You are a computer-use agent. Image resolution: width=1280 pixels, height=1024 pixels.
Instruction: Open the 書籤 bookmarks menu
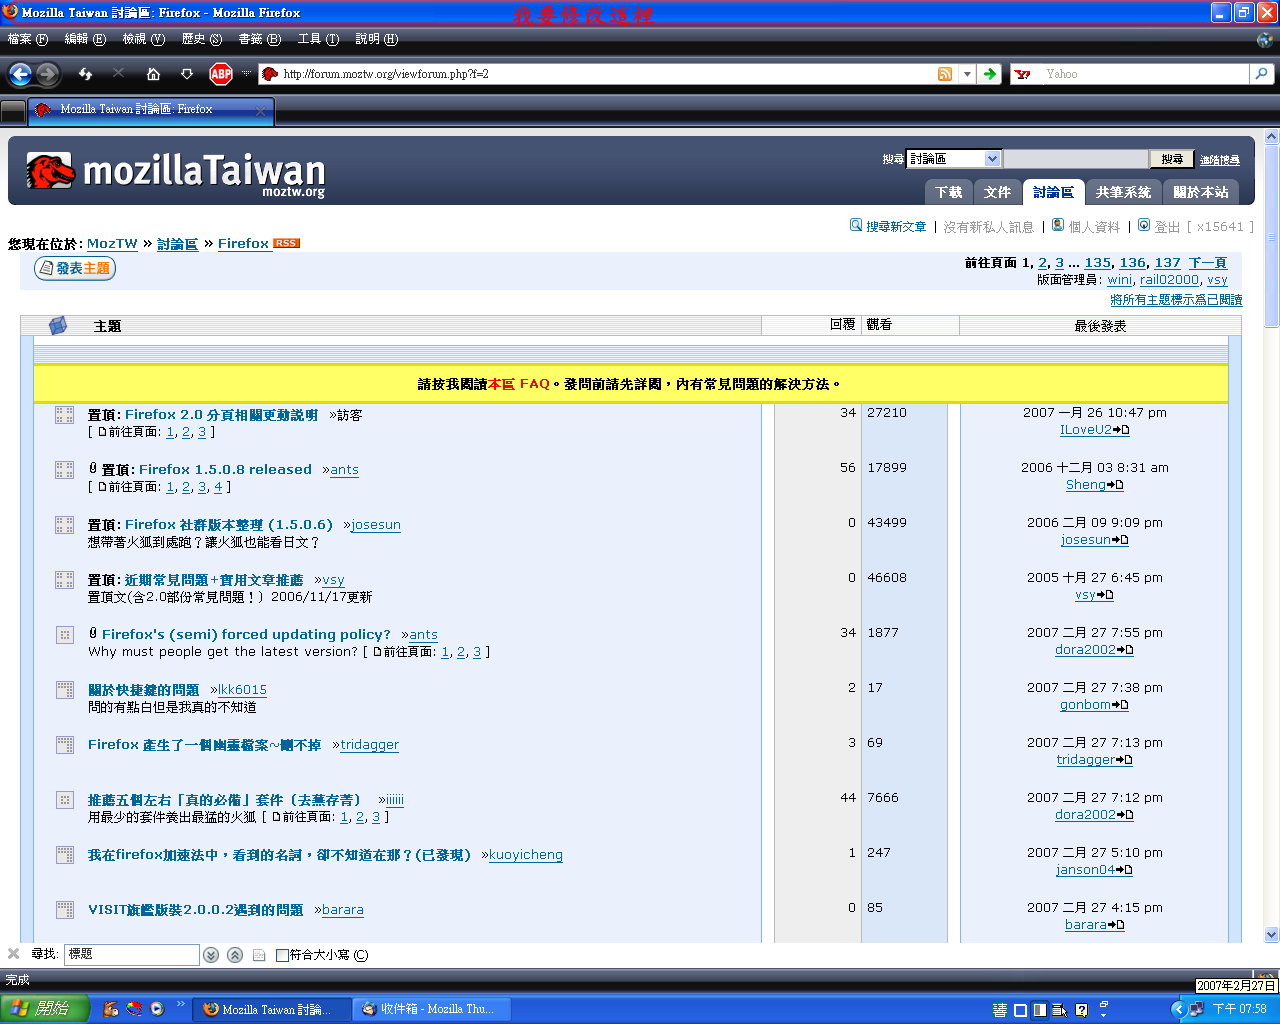(x=259, y=39)
